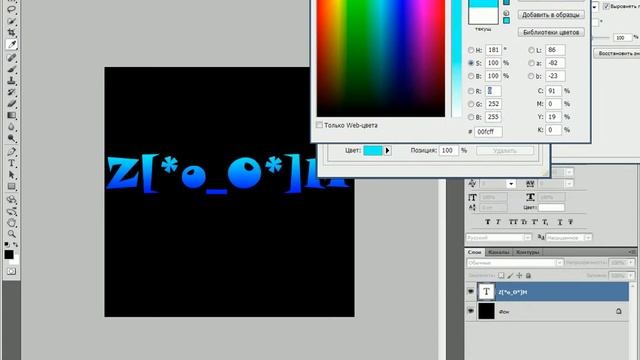Select the R red radio button
Image resolution: width=640 pixels, height=360 pixels.
471,91
